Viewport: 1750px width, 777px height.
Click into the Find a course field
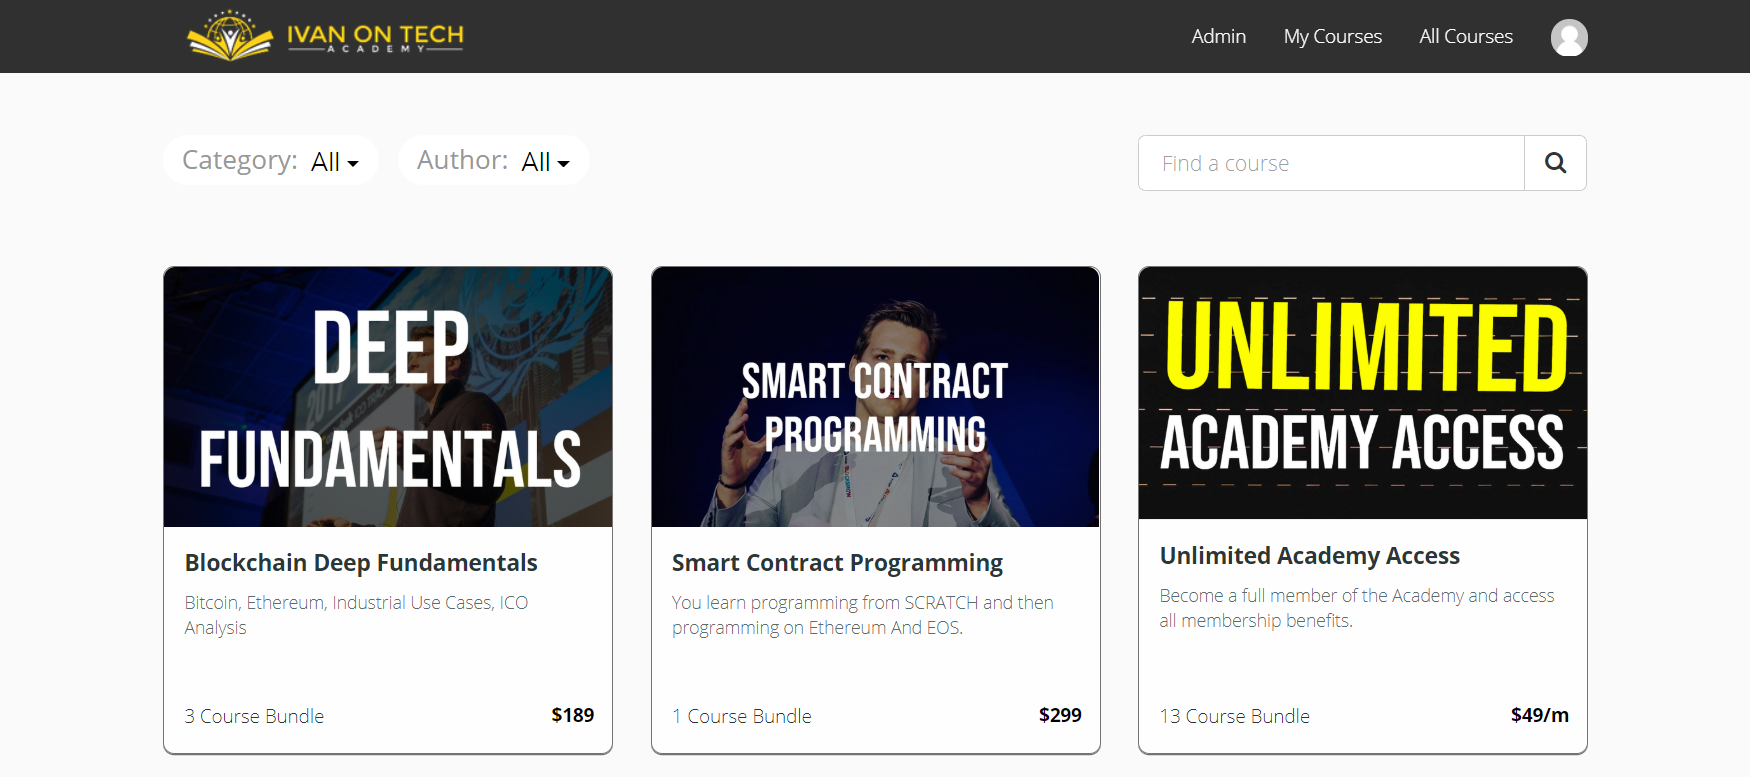pyautogui.click(x=1330, y=162)
